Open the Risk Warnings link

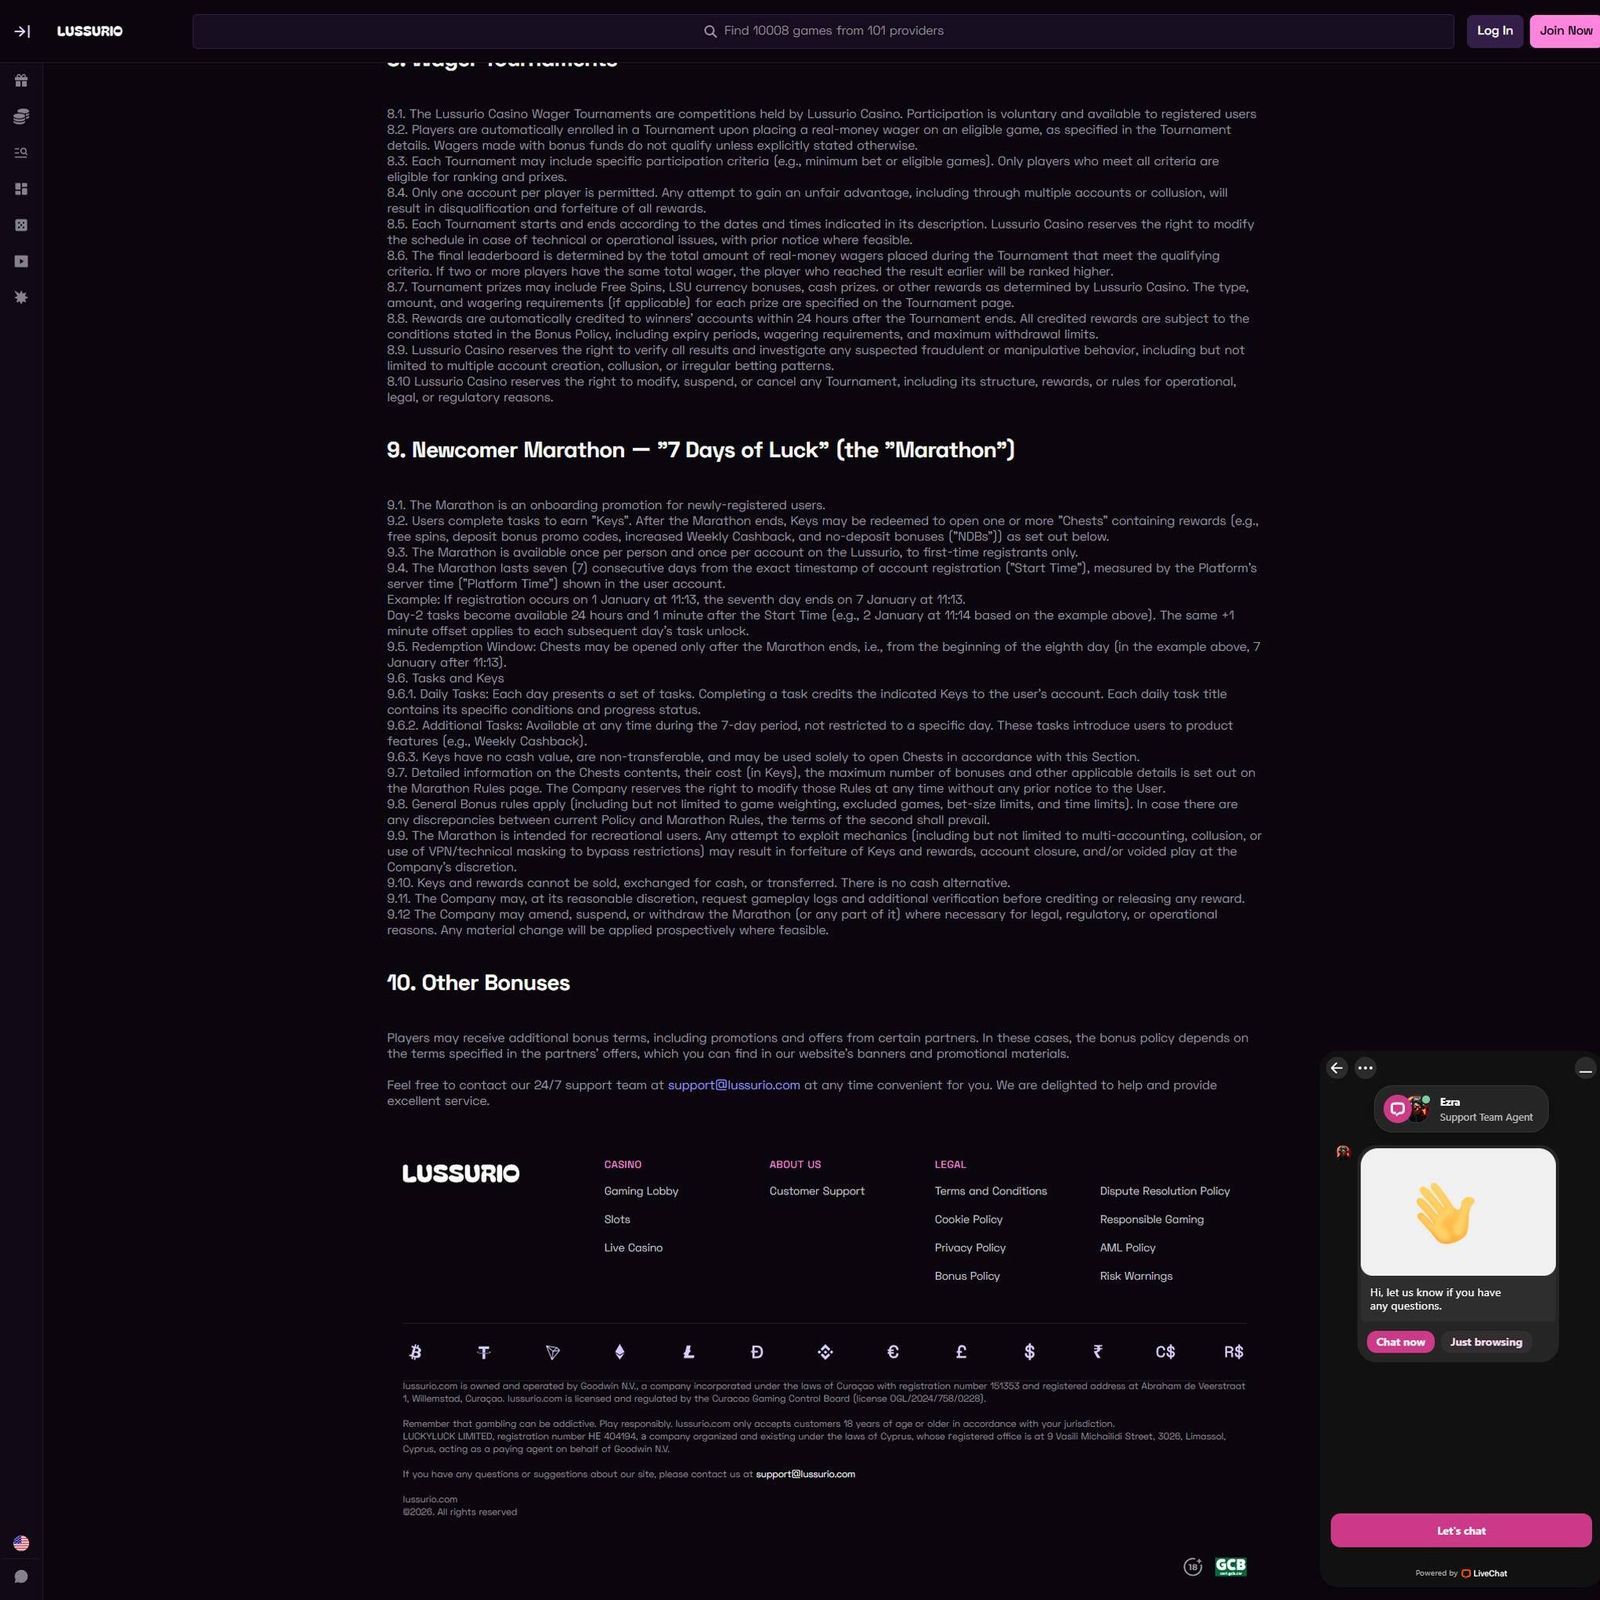pyautogui.click(x=1136, y=1276)
